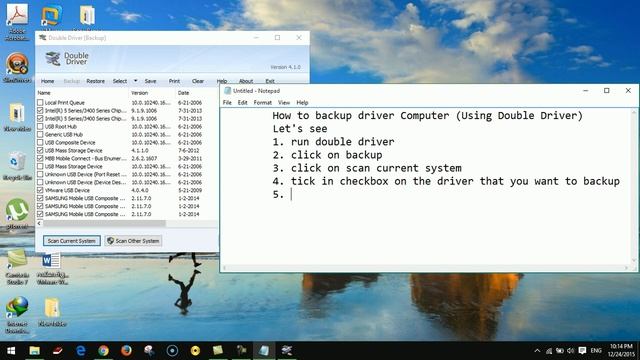Click Save in the Double Driver toolbar

pos(150,81)
